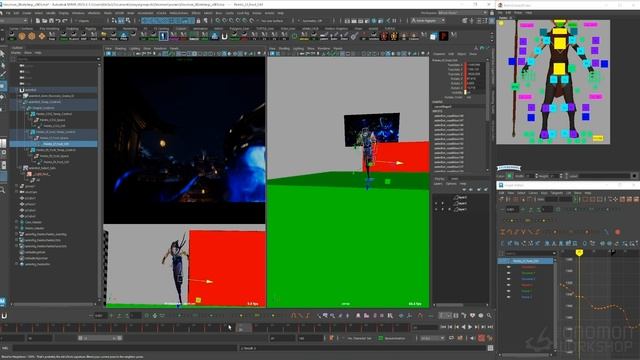This screenshot has height=360, width=640.
Task: Open the menu set dropdown
Action: tap(14, 20)
